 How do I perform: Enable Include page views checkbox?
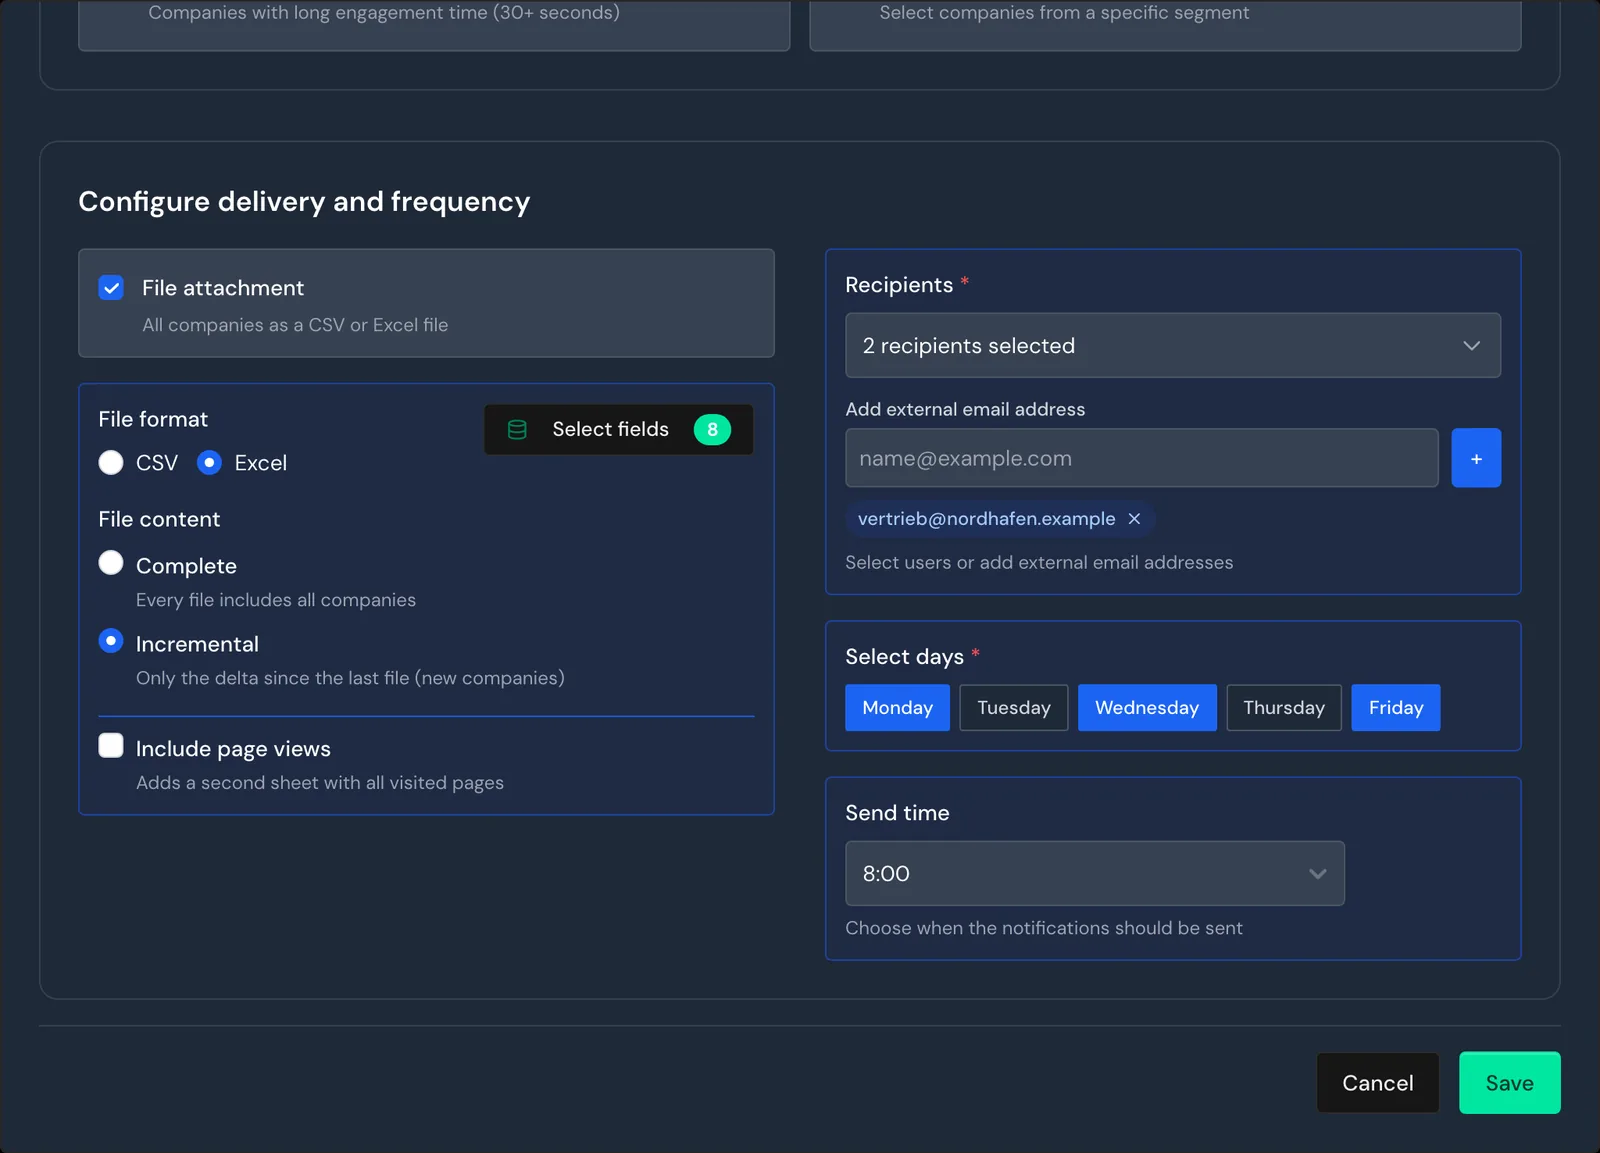[111, 746]
